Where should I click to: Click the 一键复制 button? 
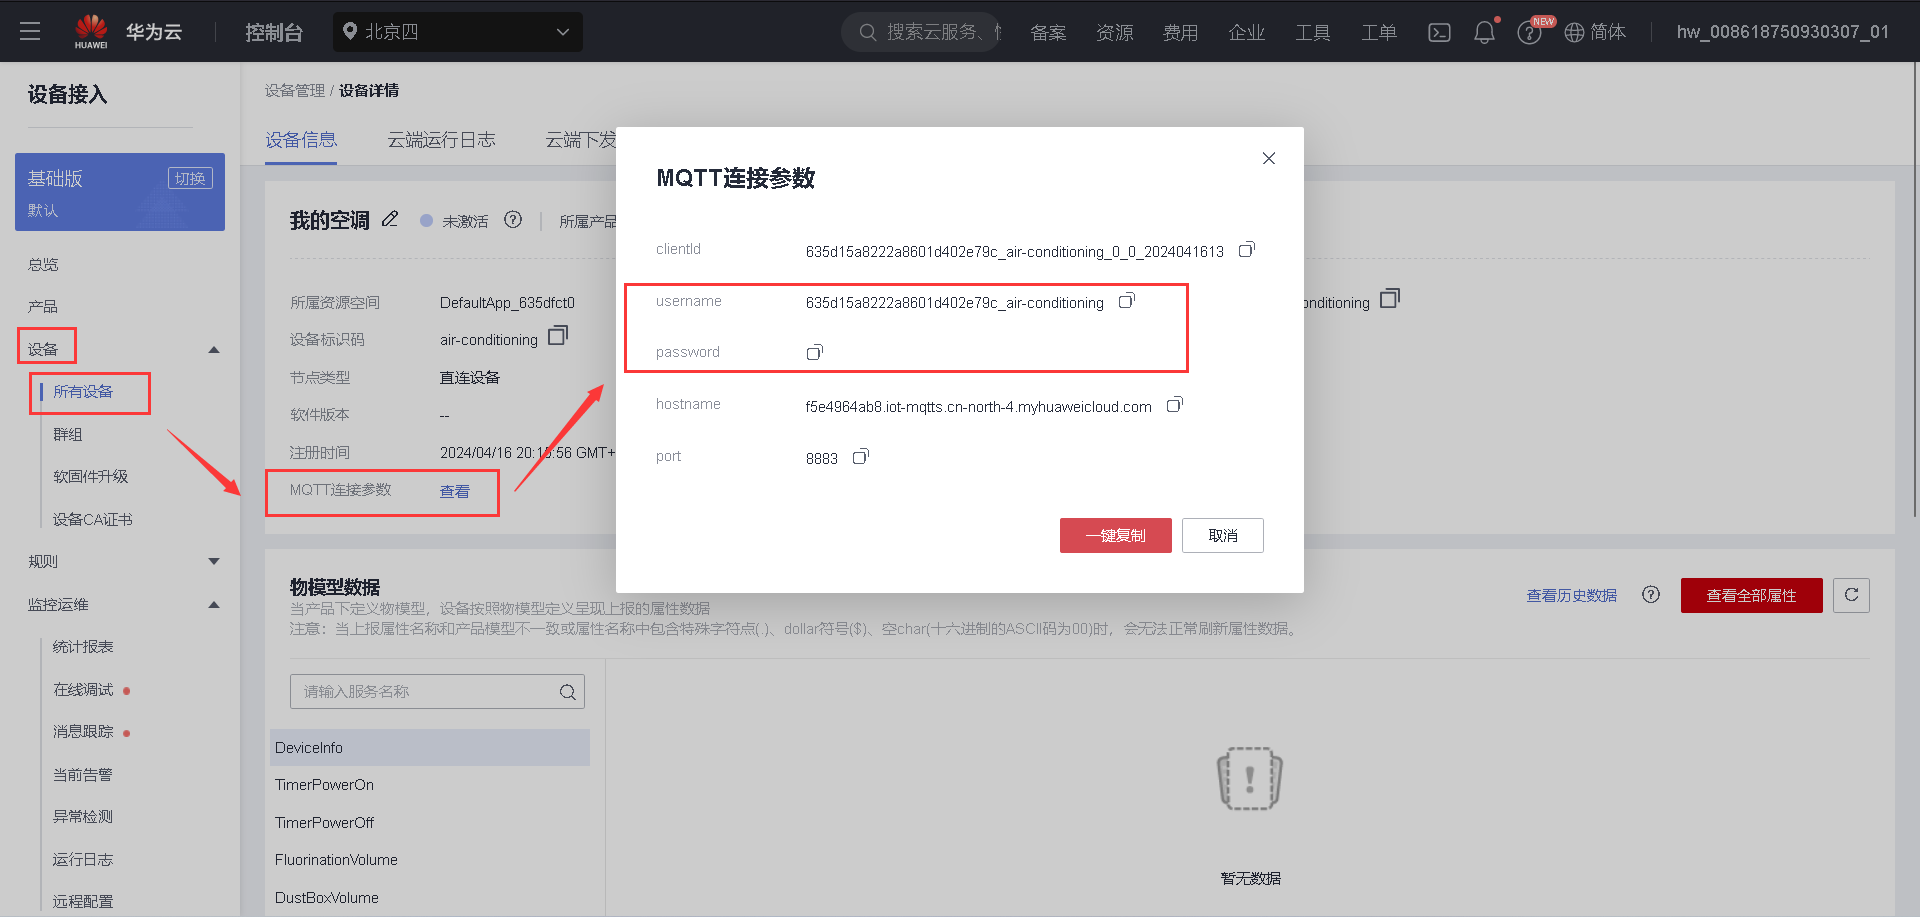pyautogui.click(x=1115, y=535)
